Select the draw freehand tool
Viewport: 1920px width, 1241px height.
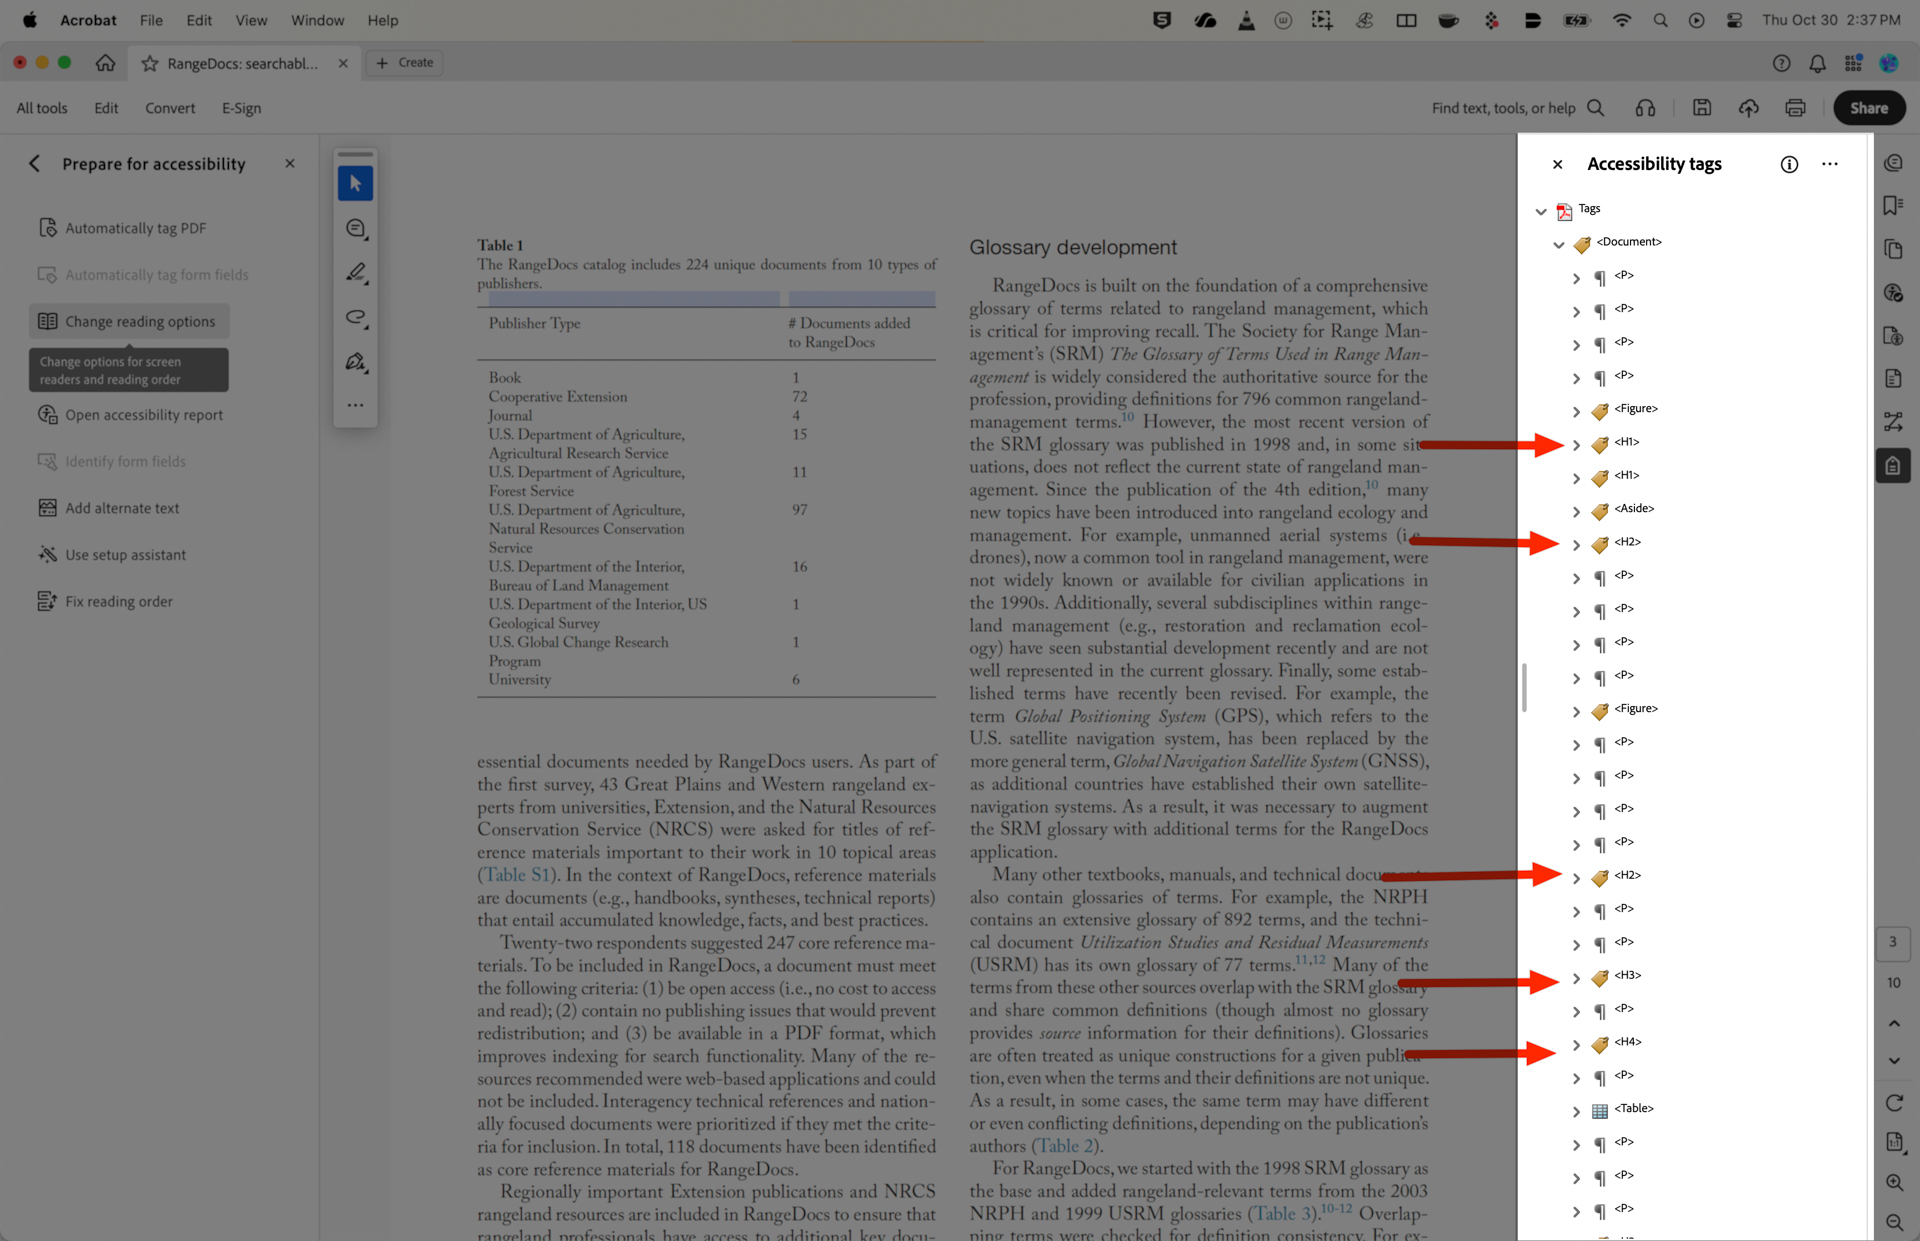pos(355,318)
